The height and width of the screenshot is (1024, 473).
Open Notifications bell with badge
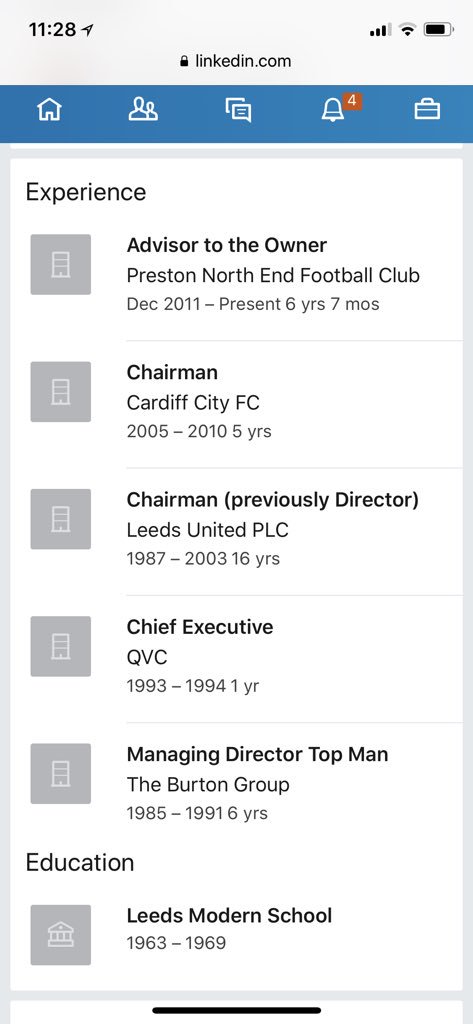333,110
